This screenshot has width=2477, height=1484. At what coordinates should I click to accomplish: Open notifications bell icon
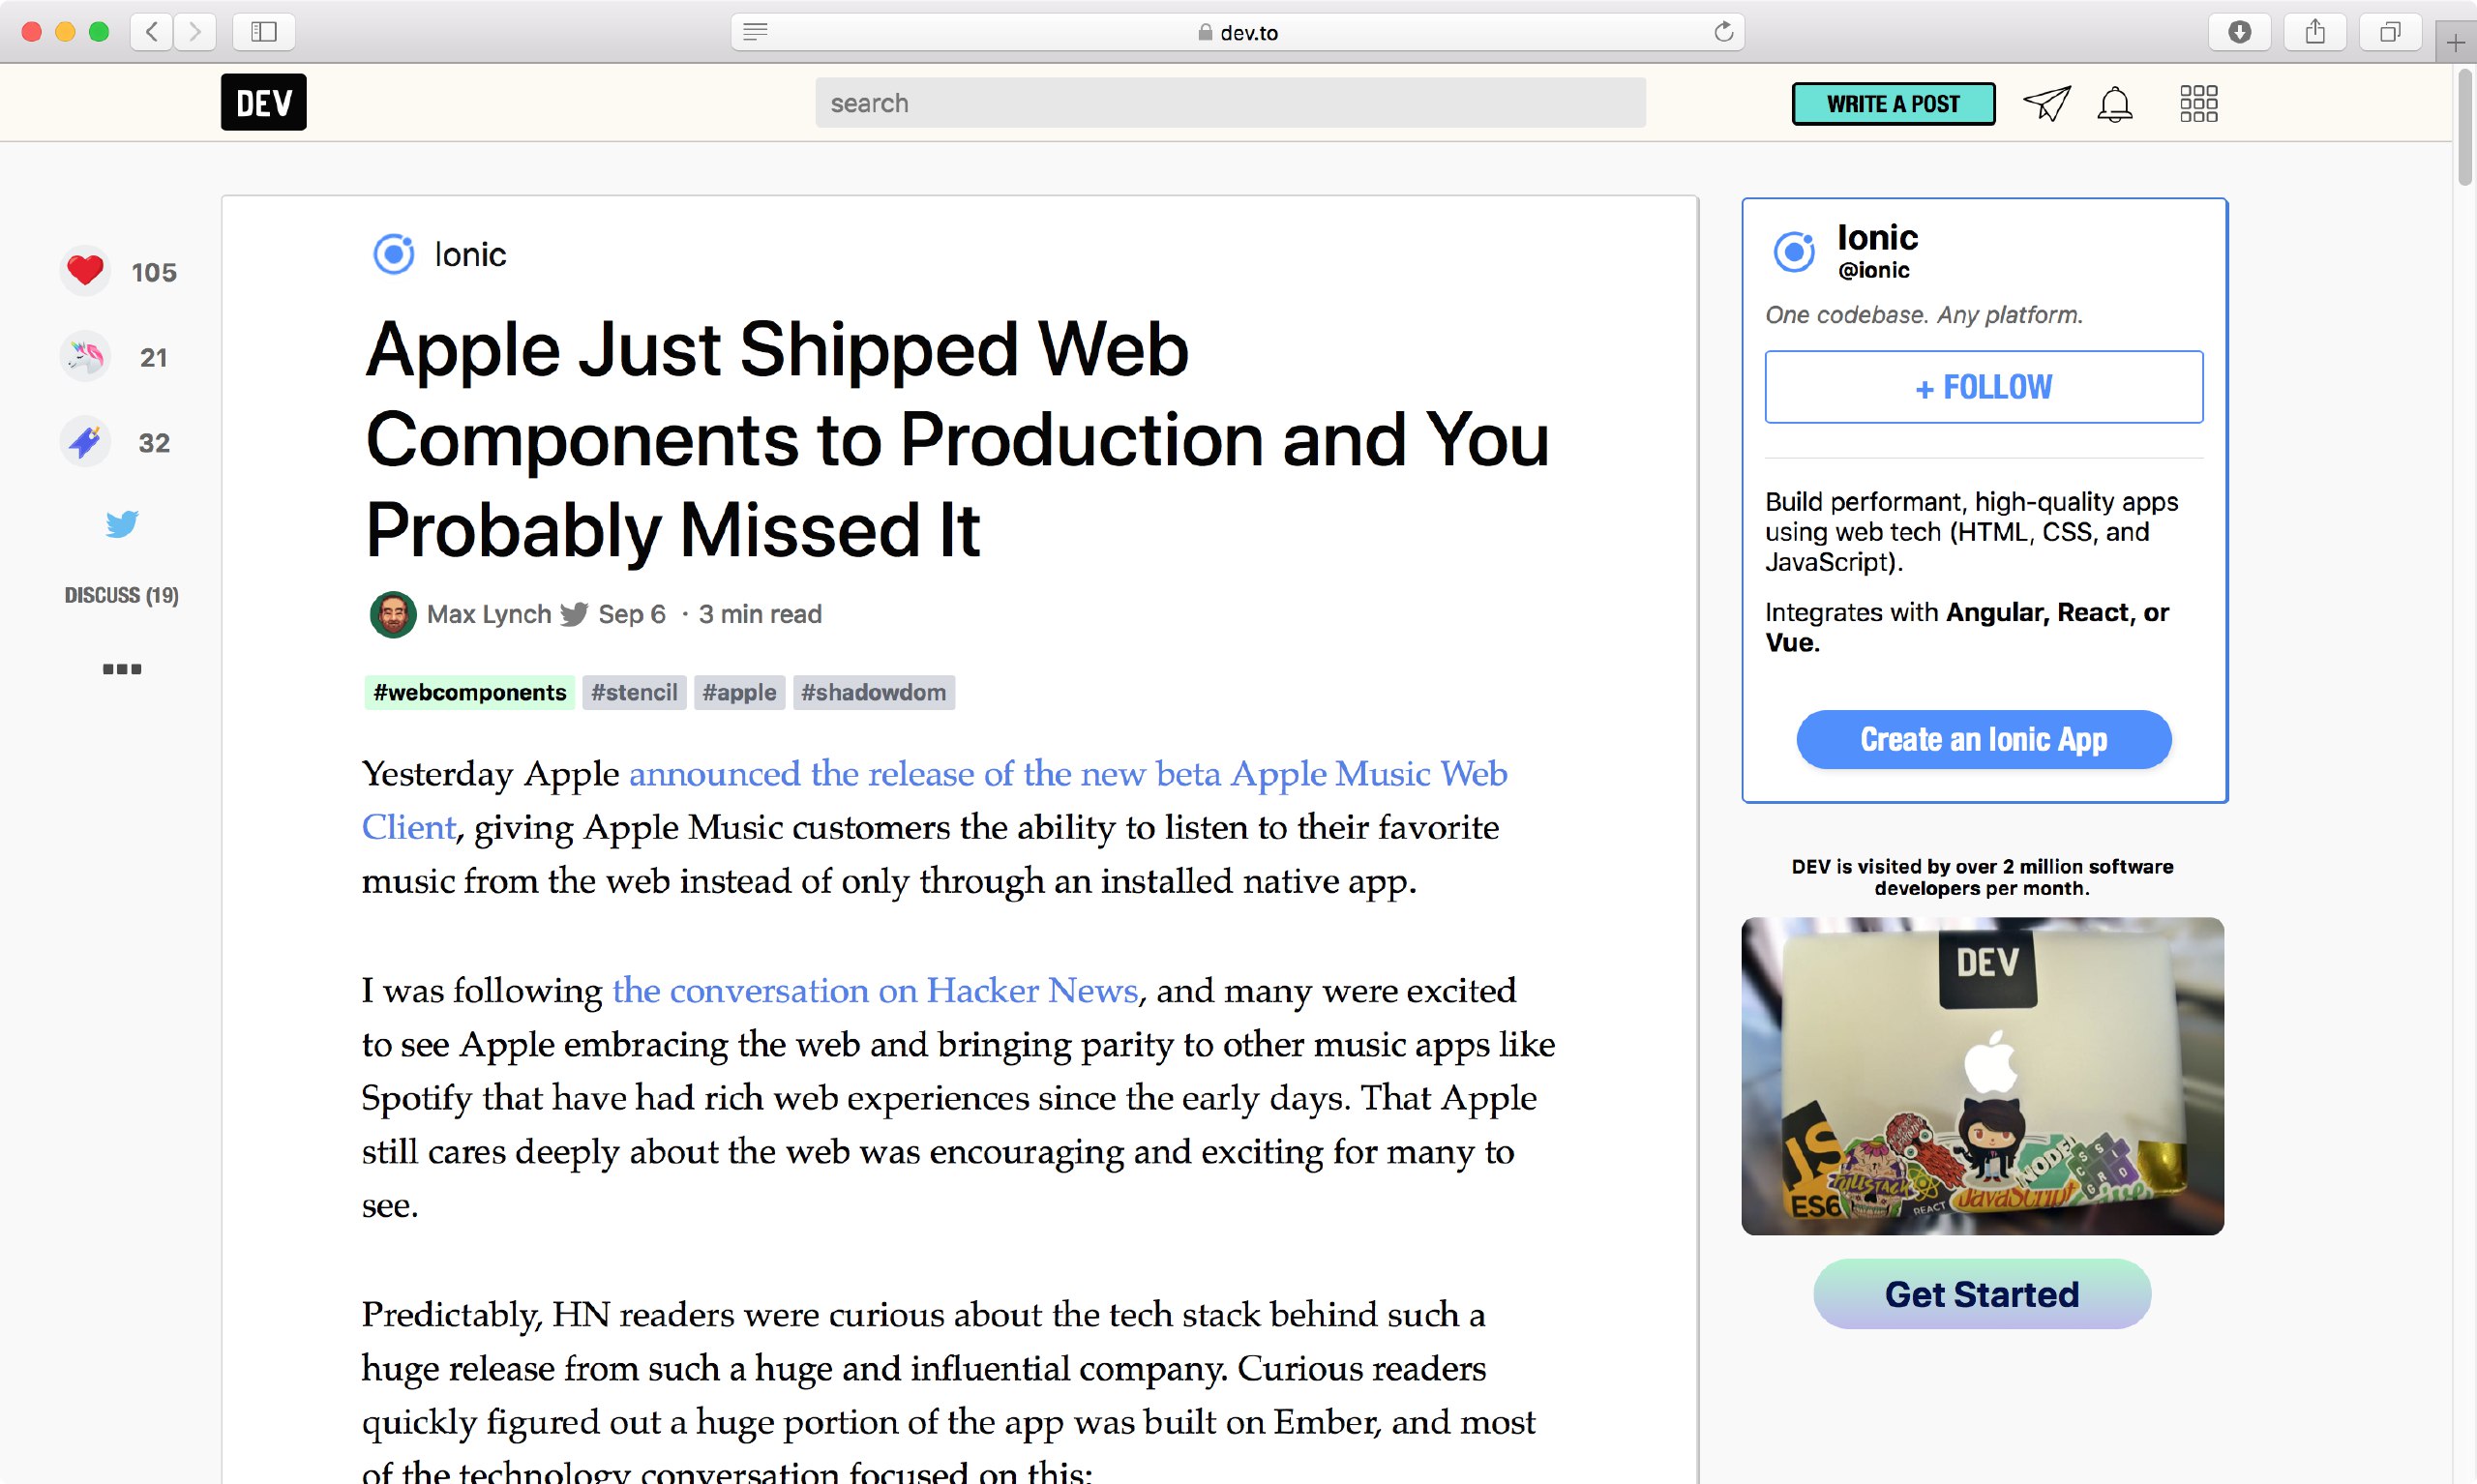[x=2114, y=104]
